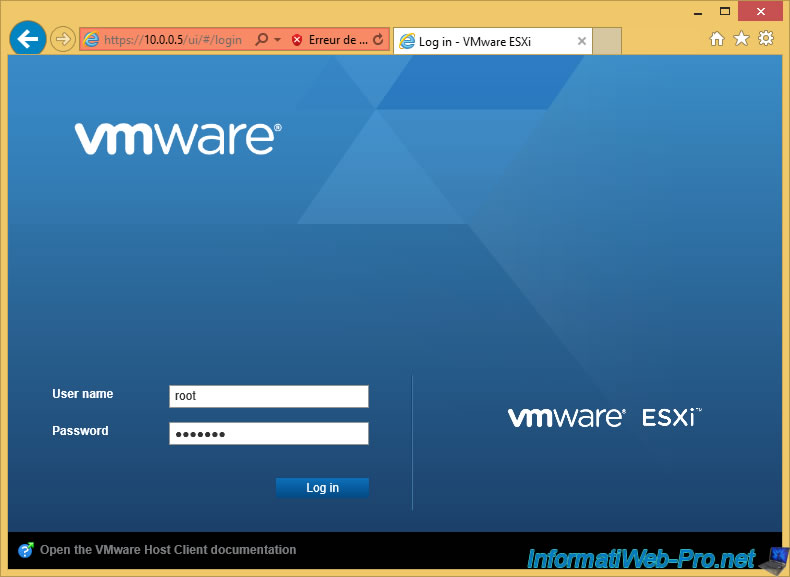The height and width of the screenshot is (577, 790).
Task: Click the Internet Explorer page icon in address bar
Action: coord(91,39)
